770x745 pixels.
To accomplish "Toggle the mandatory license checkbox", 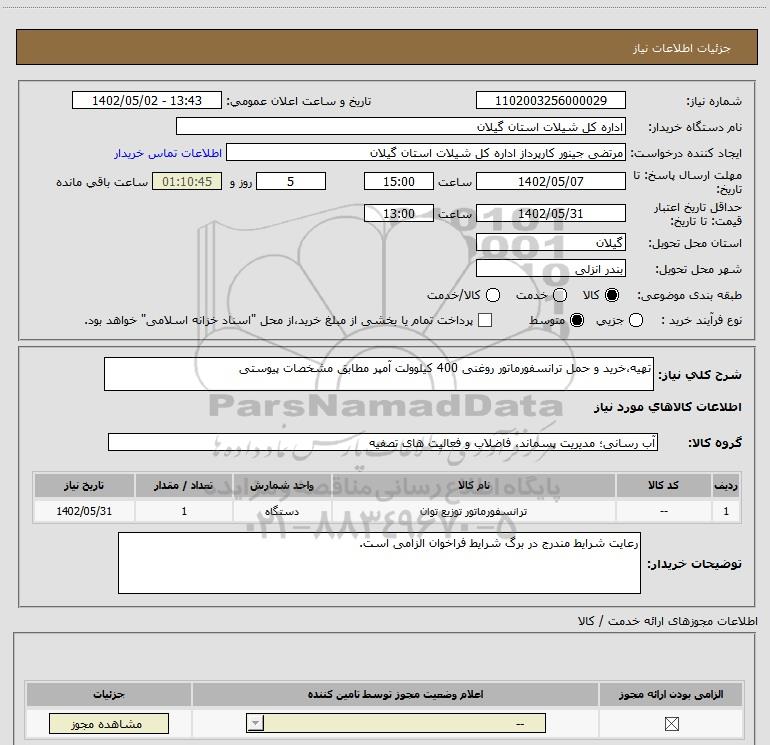I will (x=671, y=723).
